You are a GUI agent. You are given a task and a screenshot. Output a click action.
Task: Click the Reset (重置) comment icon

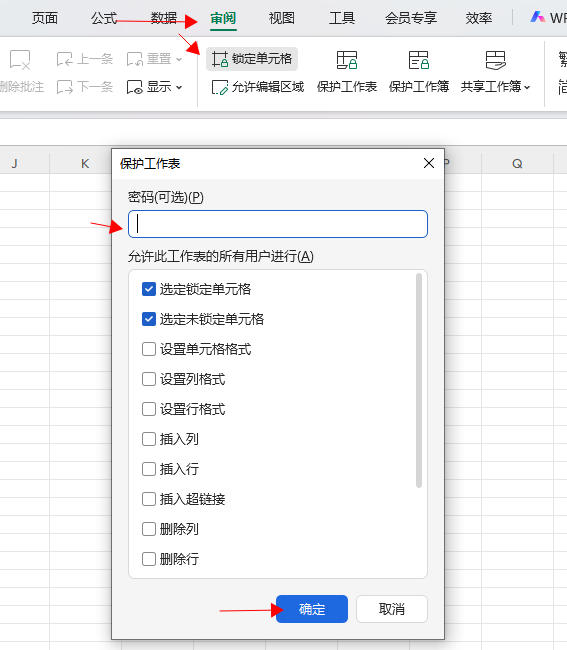(x=135, y=59)
